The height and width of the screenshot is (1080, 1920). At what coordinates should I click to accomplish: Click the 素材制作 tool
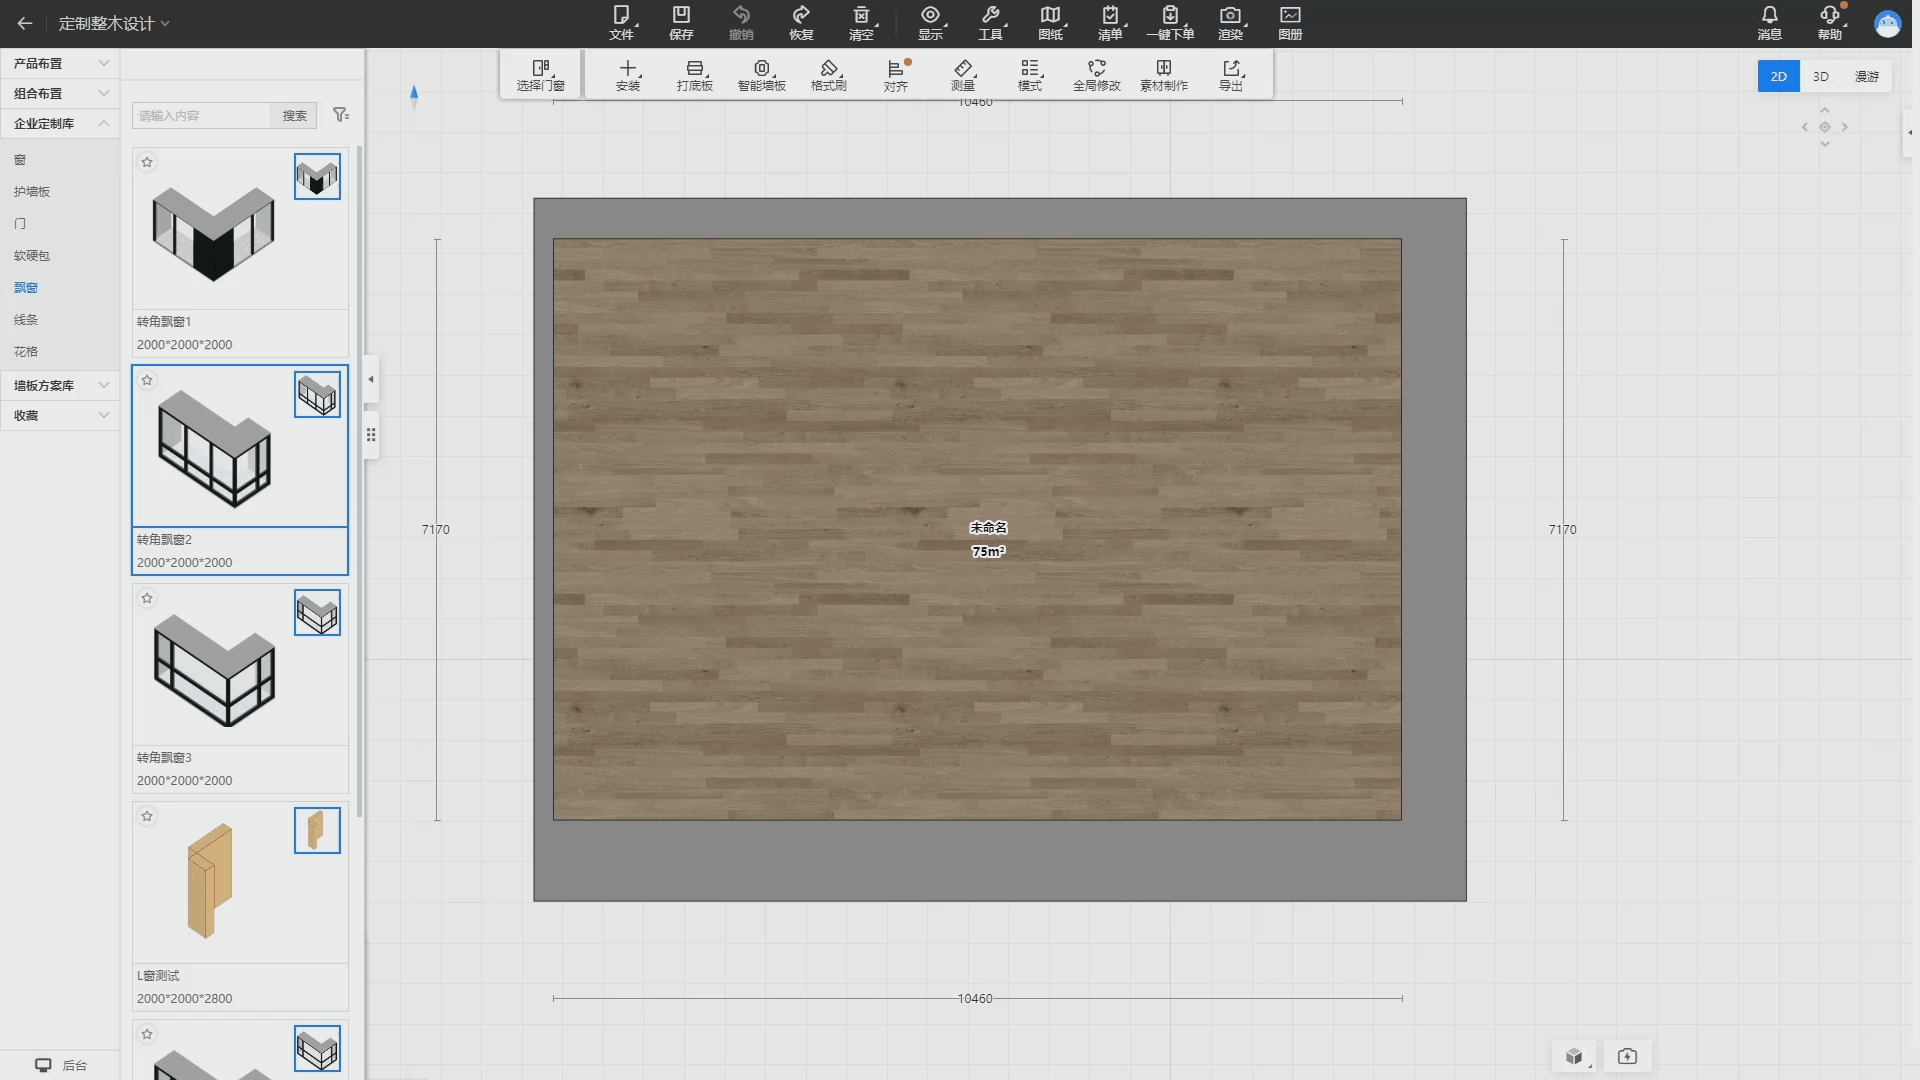coord(1164,75)
